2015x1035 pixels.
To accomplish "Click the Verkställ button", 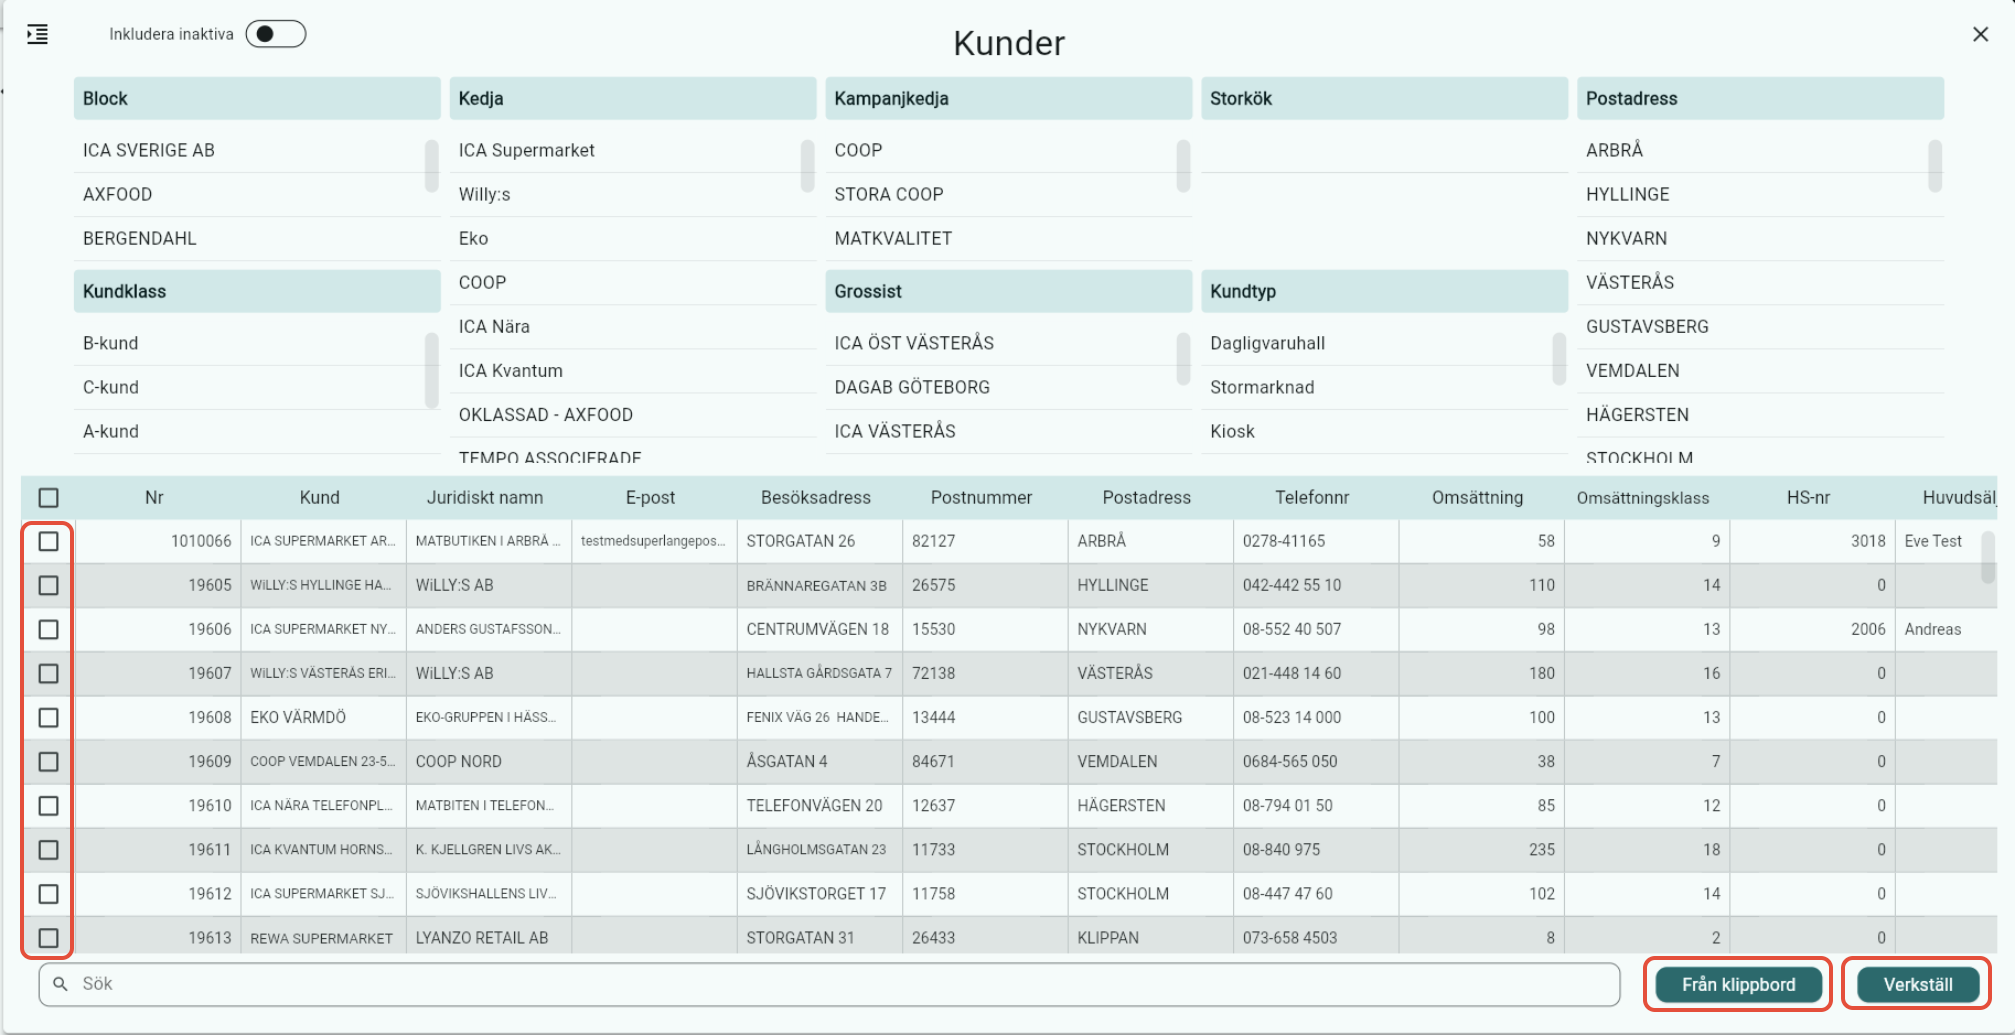I will [x=1917, y=984].
